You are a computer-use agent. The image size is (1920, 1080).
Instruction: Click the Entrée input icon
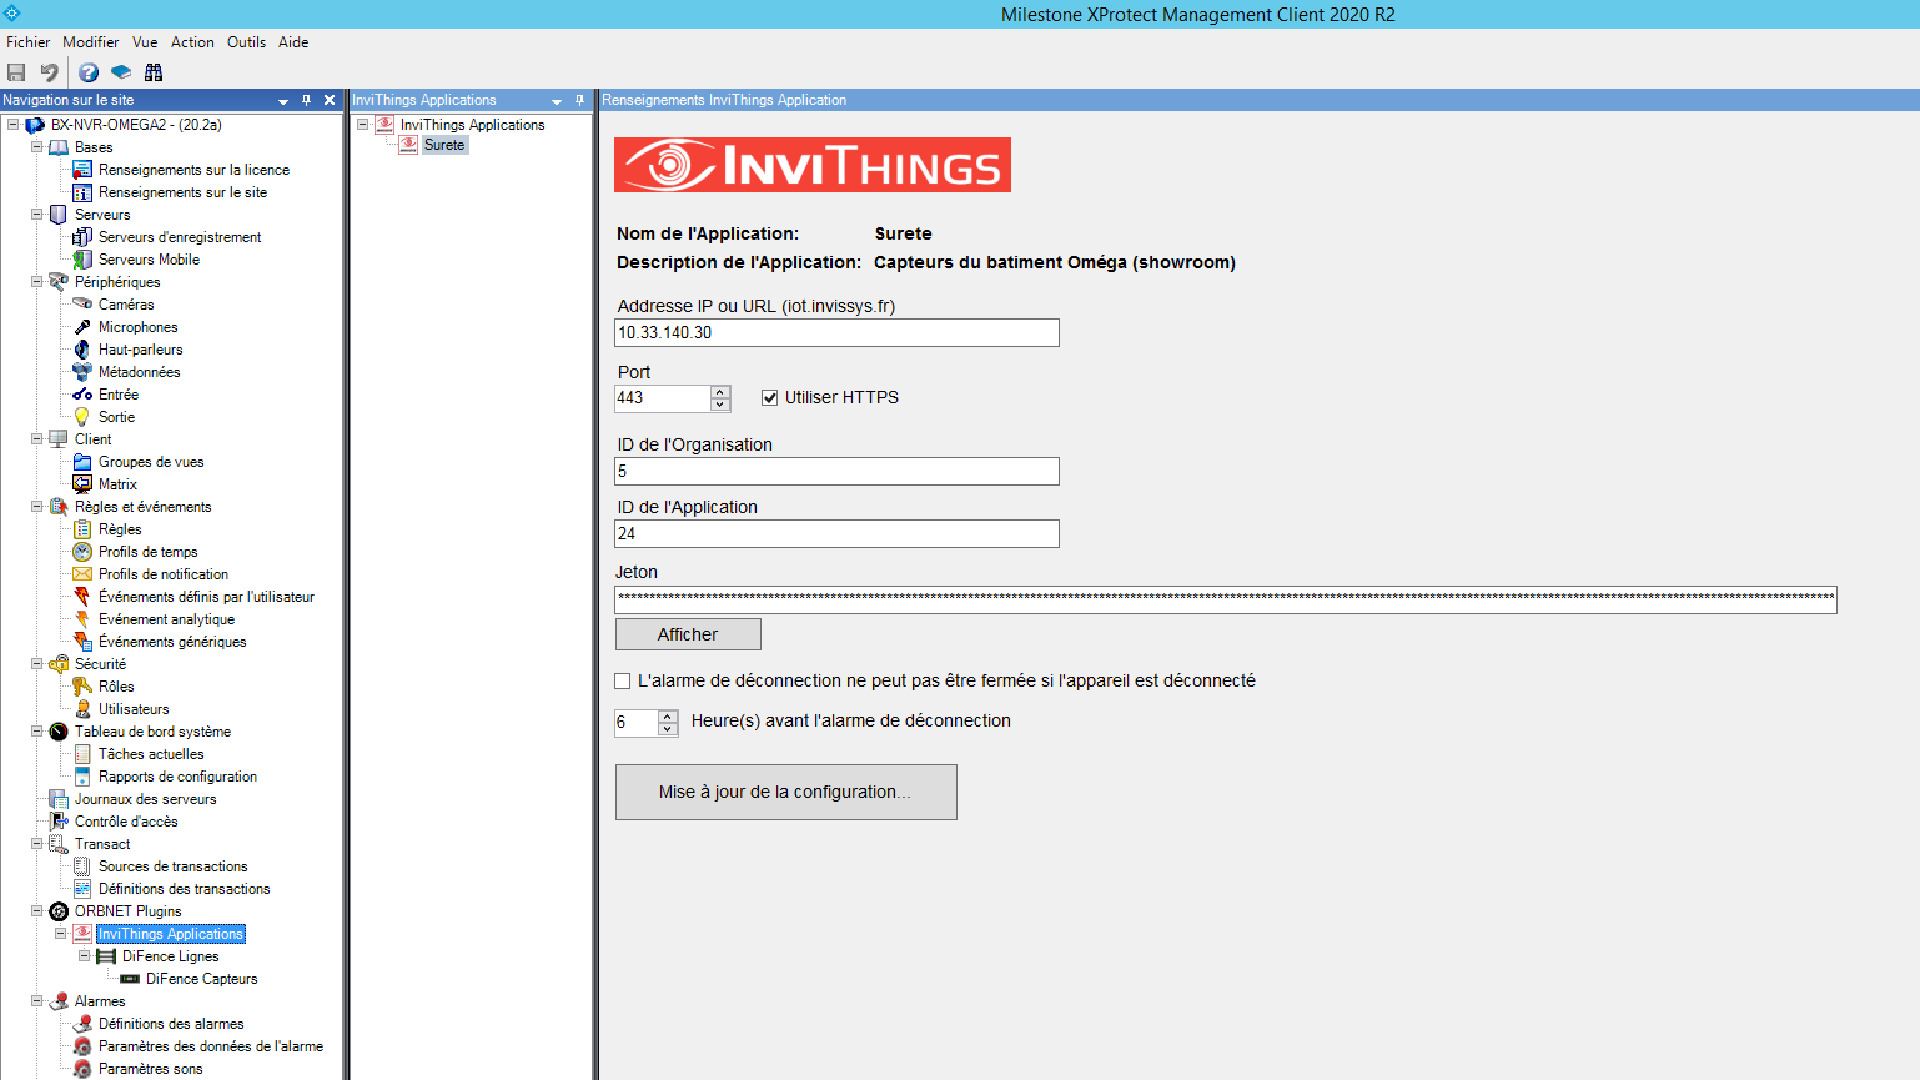click(x=82, y=394)
